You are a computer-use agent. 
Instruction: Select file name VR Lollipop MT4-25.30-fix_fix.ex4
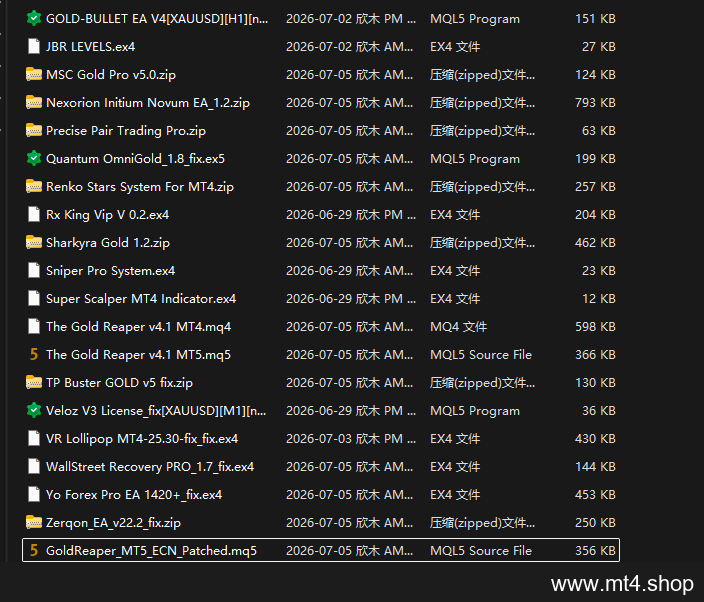point(142,439)
